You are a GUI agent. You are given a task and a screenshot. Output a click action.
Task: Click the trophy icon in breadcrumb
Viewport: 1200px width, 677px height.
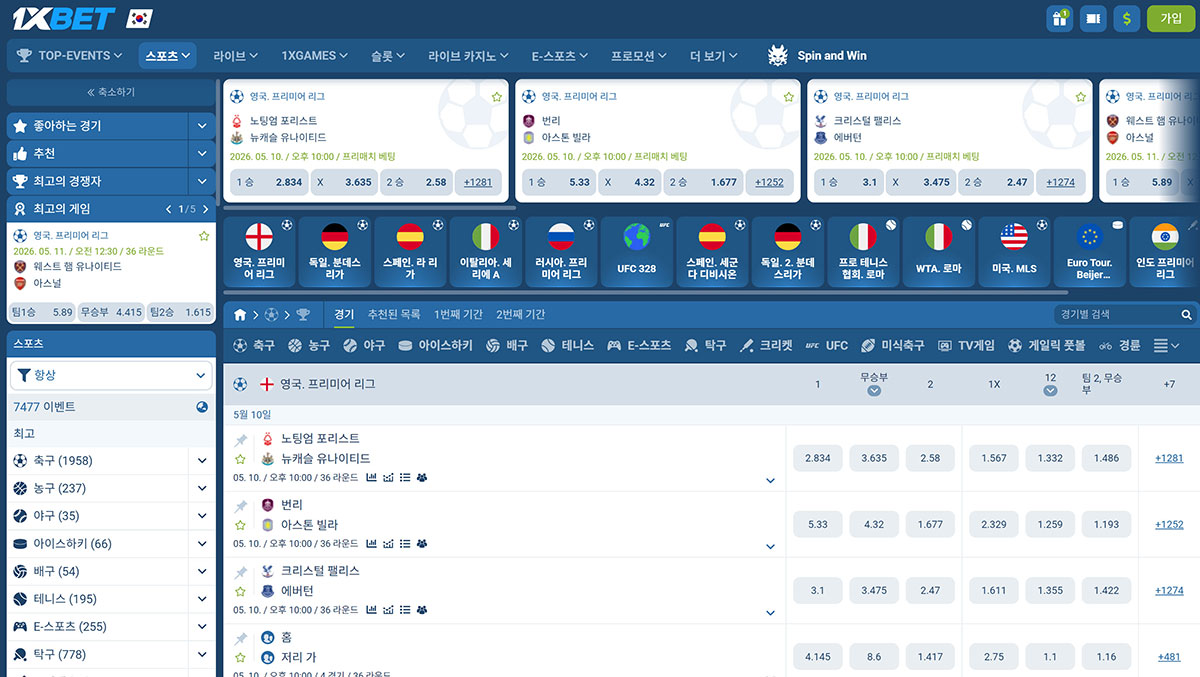303,314
